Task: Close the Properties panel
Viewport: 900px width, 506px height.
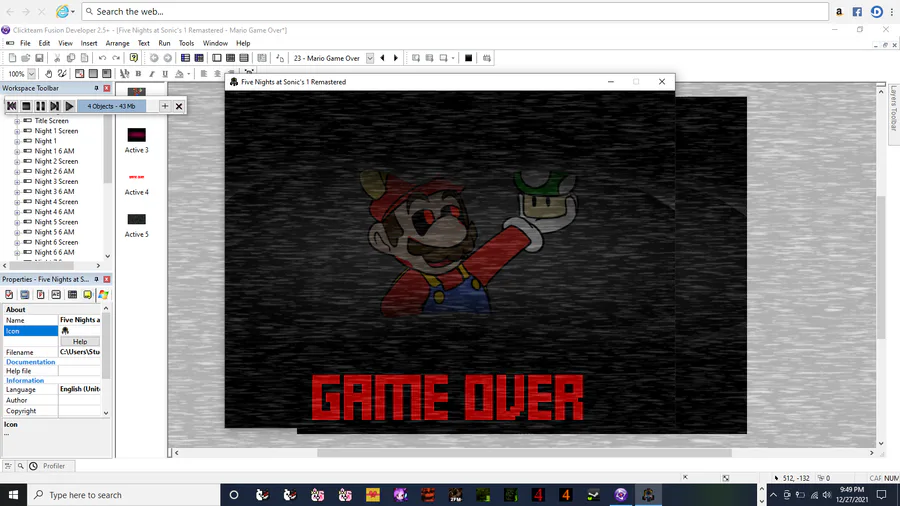Action: (x=107, y=279)
